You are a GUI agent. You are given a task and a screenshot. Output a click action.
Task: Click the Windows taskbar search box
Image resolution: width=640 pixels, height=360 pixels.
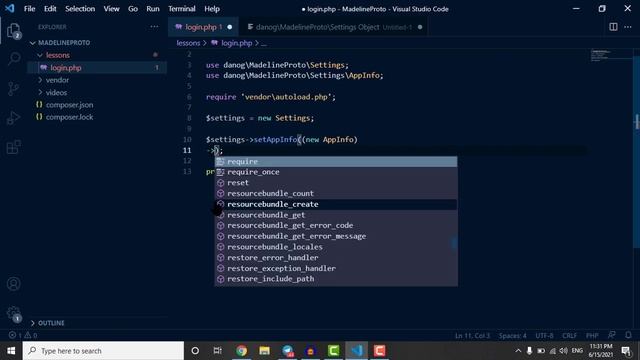coord(103,351)
